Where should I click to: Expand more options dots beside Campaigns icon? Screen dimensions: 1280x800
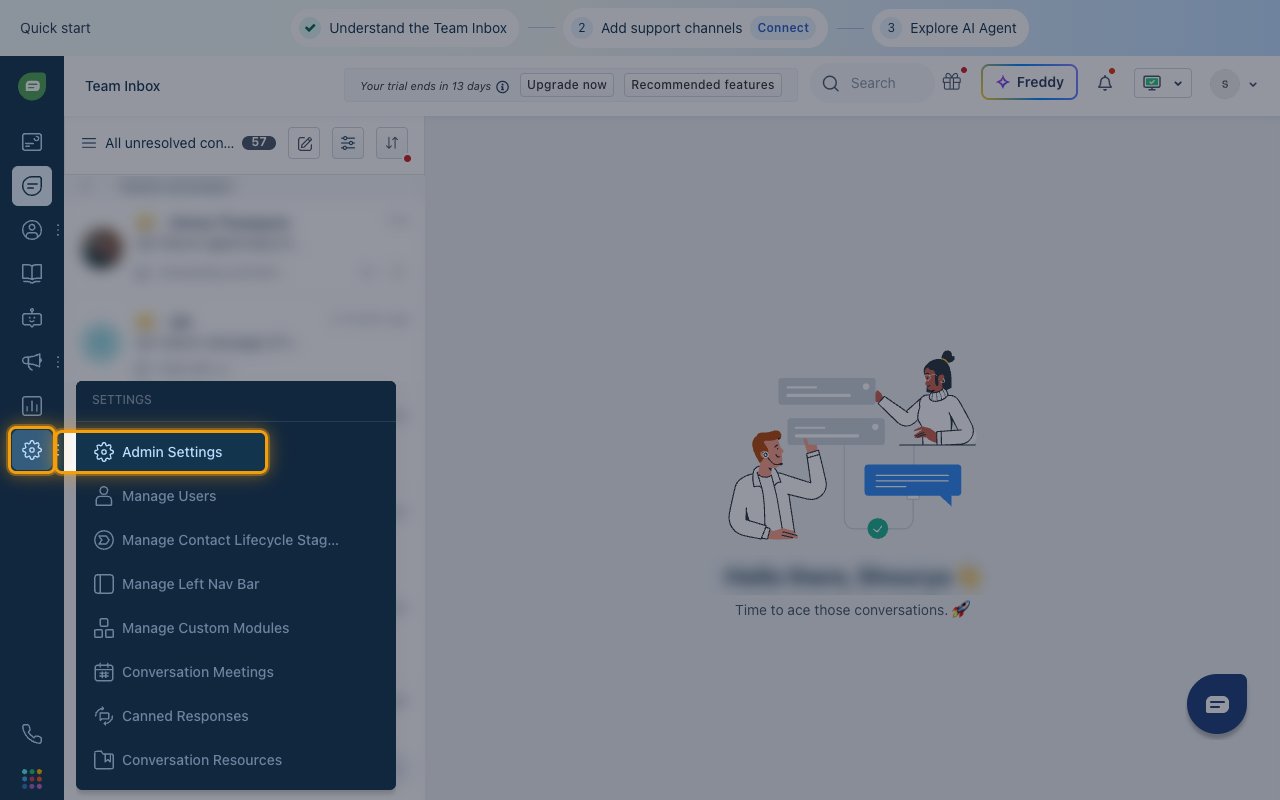tap(58, 362)
